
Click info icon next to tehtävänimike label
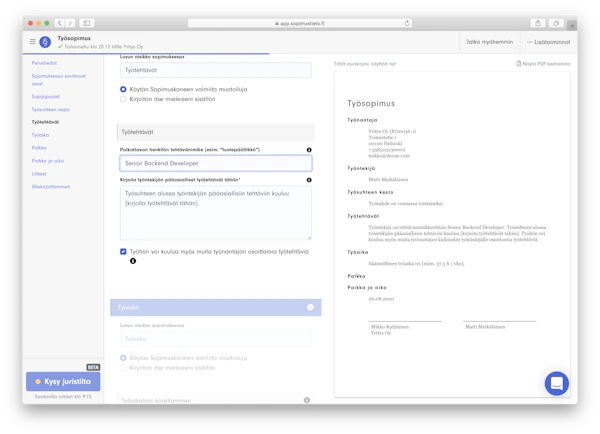(309, 150)
